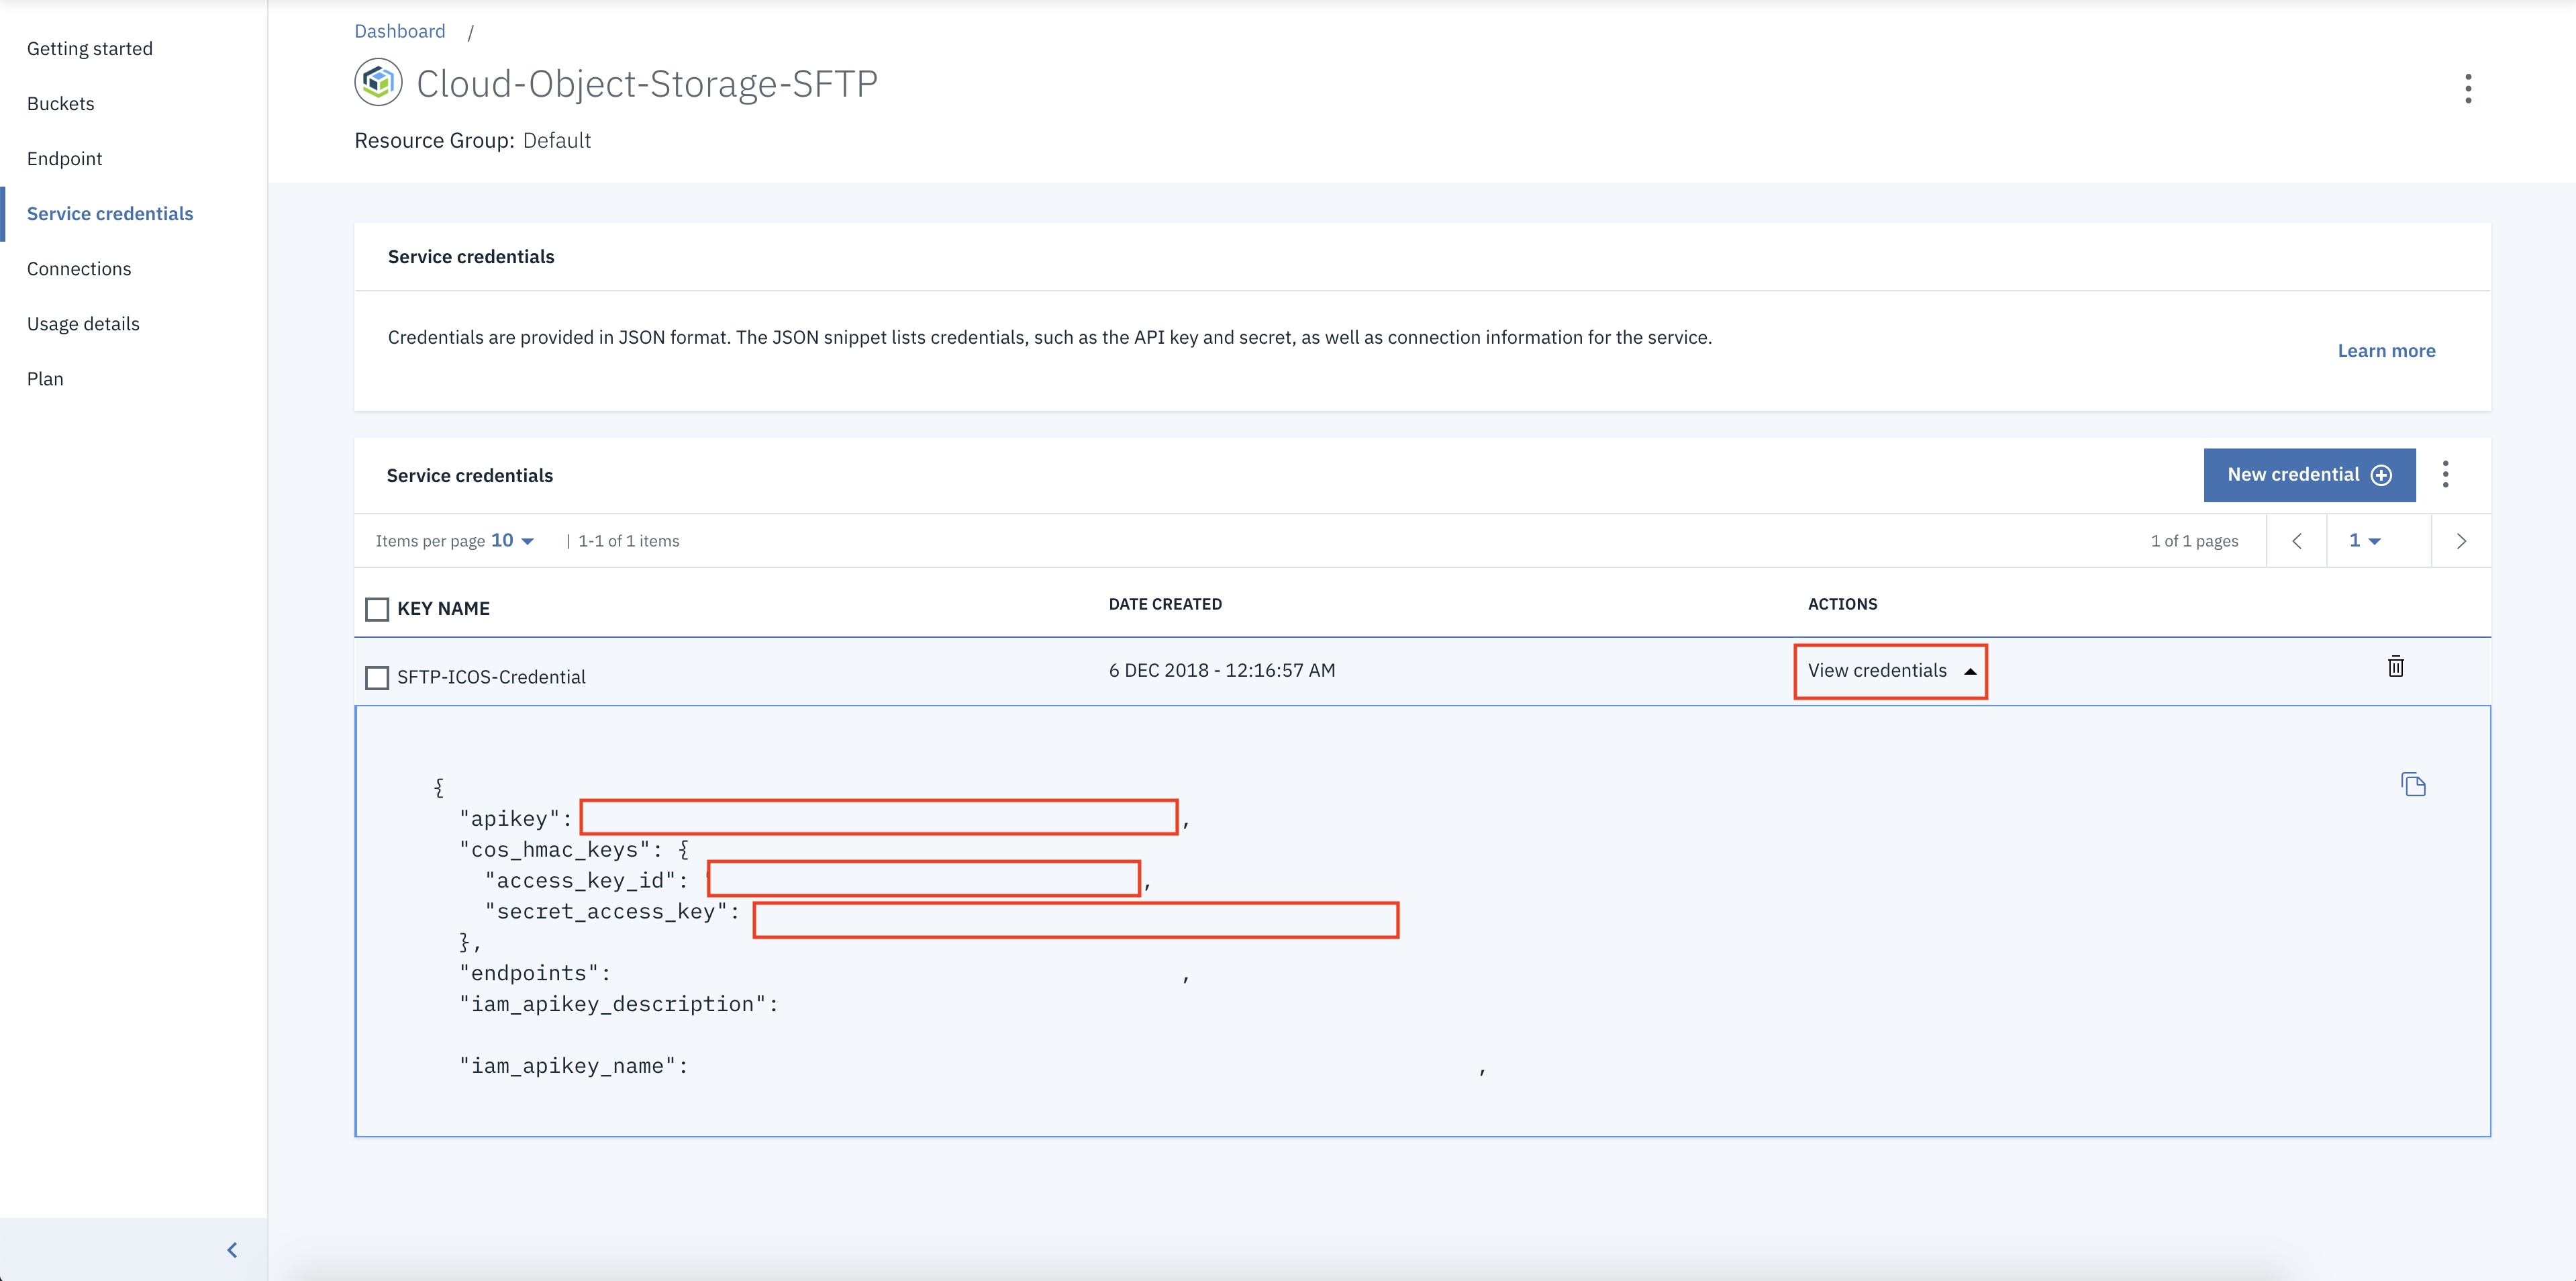Open Usage details in the sidebar
Viewport: 2576px width, 1281px height.
pyautogui.click(x=83, y=324)
